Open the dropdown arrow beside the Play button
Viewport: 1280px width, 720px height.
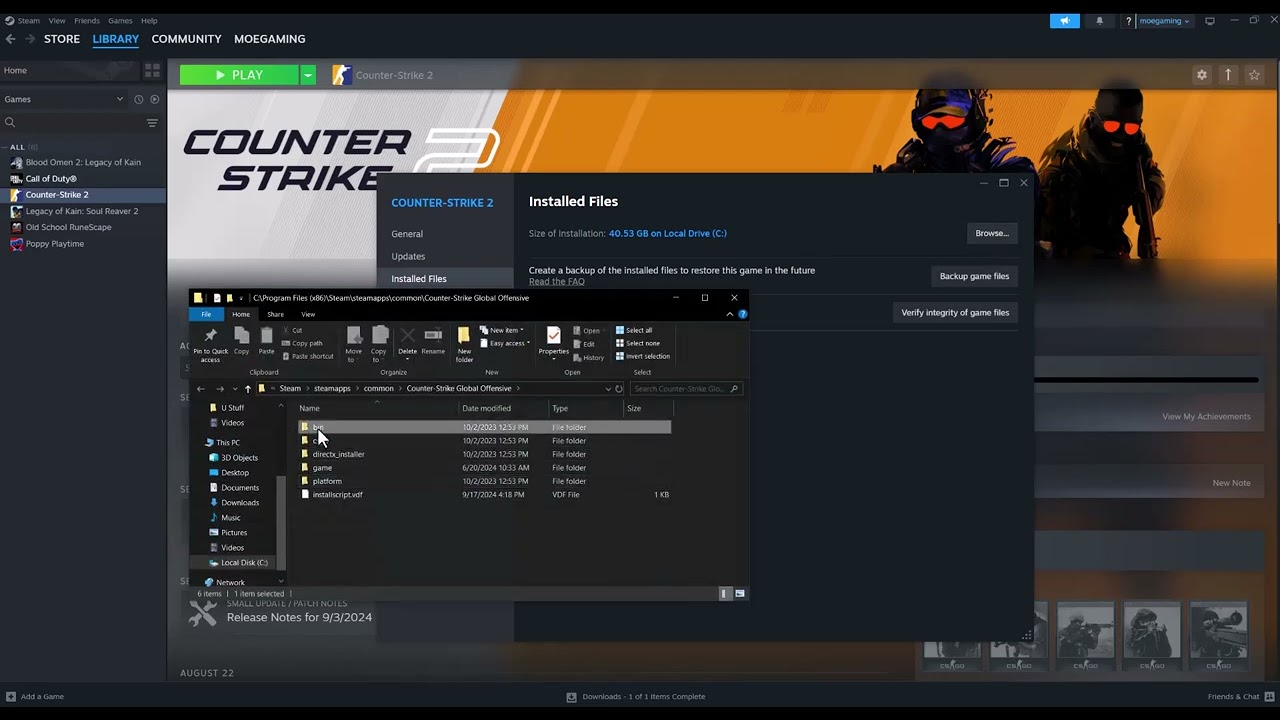point(308,75)
